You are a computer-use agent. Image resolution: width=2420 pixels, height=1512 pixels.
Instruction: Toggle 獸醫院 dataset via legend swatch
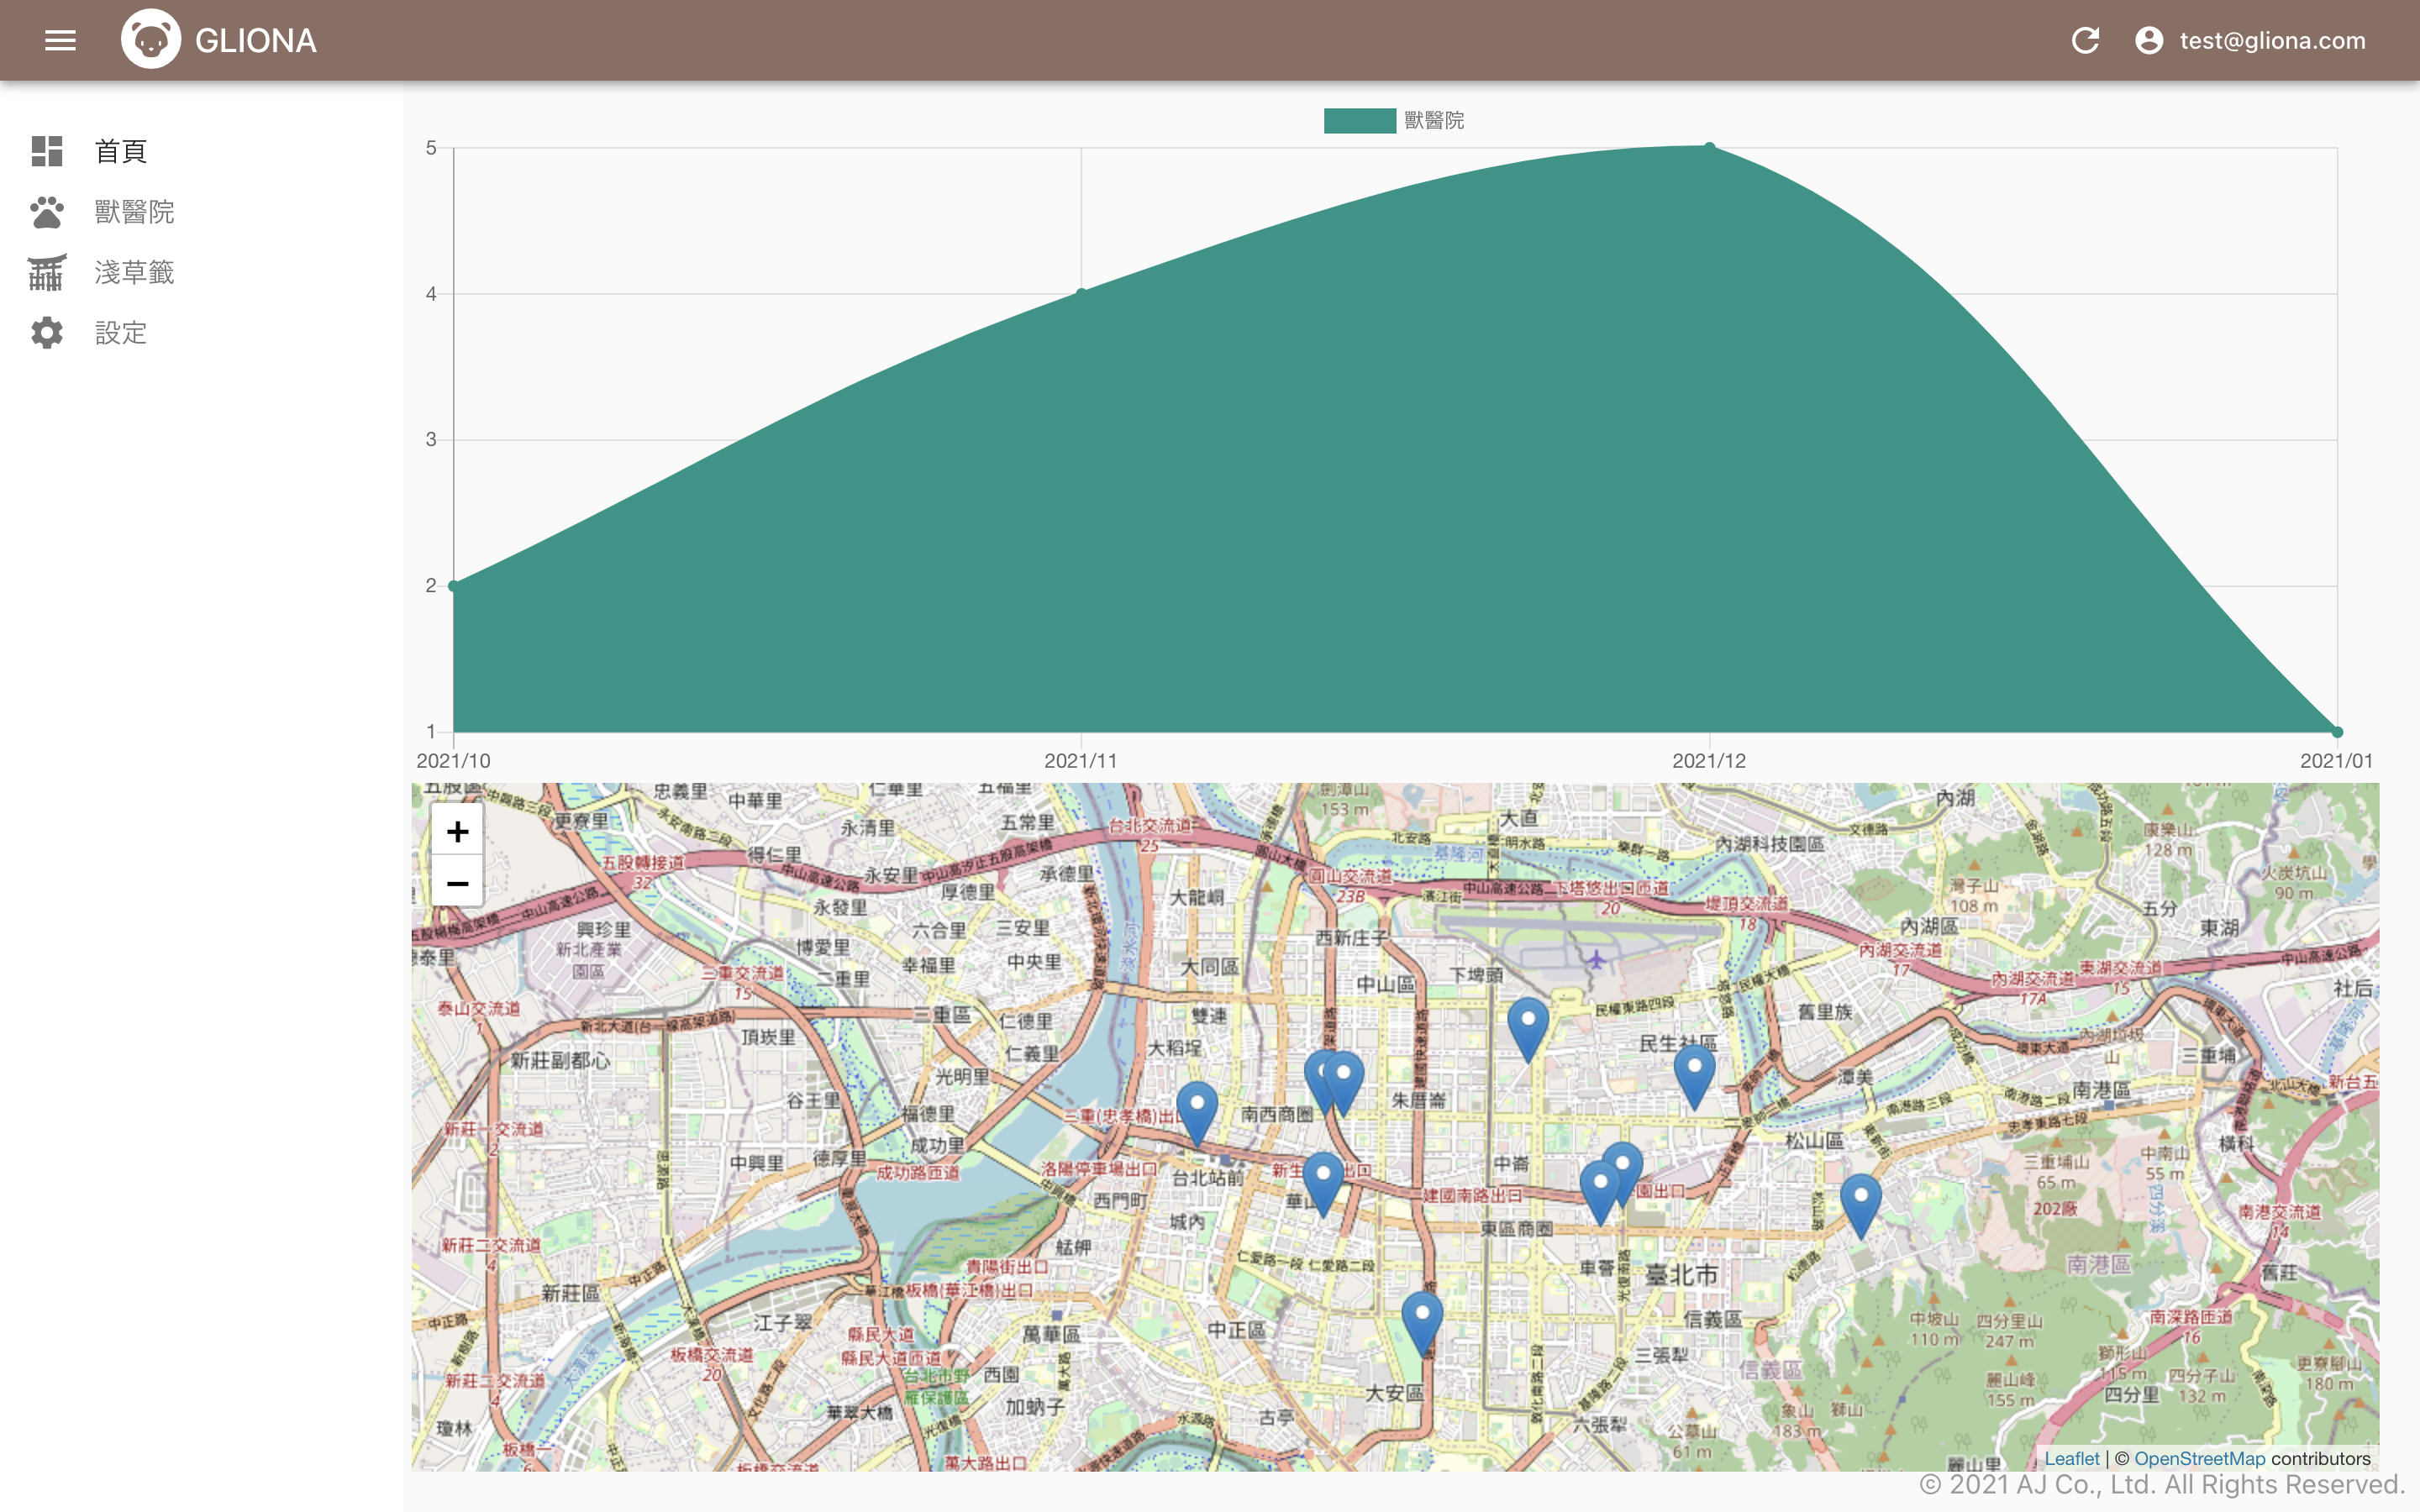(1359, 121)
